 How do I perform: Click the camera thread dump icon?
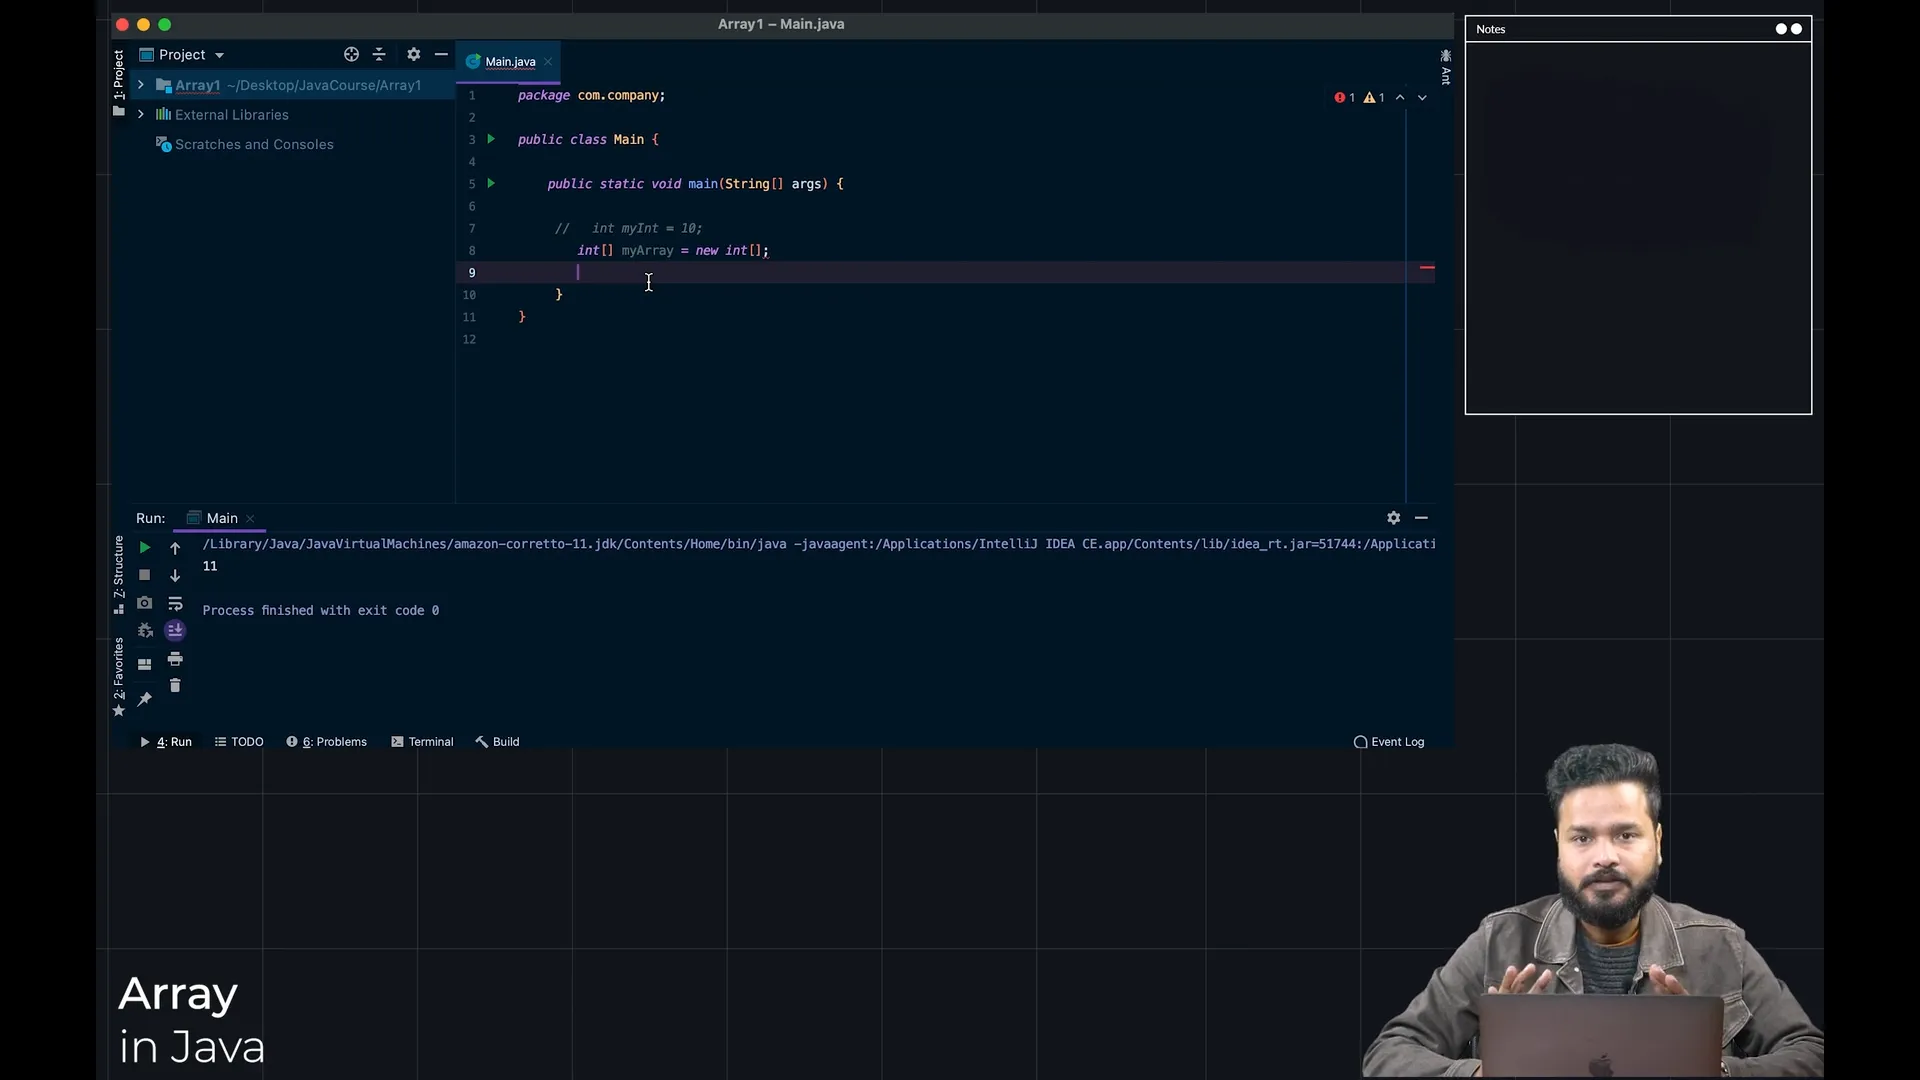[144, 603]
